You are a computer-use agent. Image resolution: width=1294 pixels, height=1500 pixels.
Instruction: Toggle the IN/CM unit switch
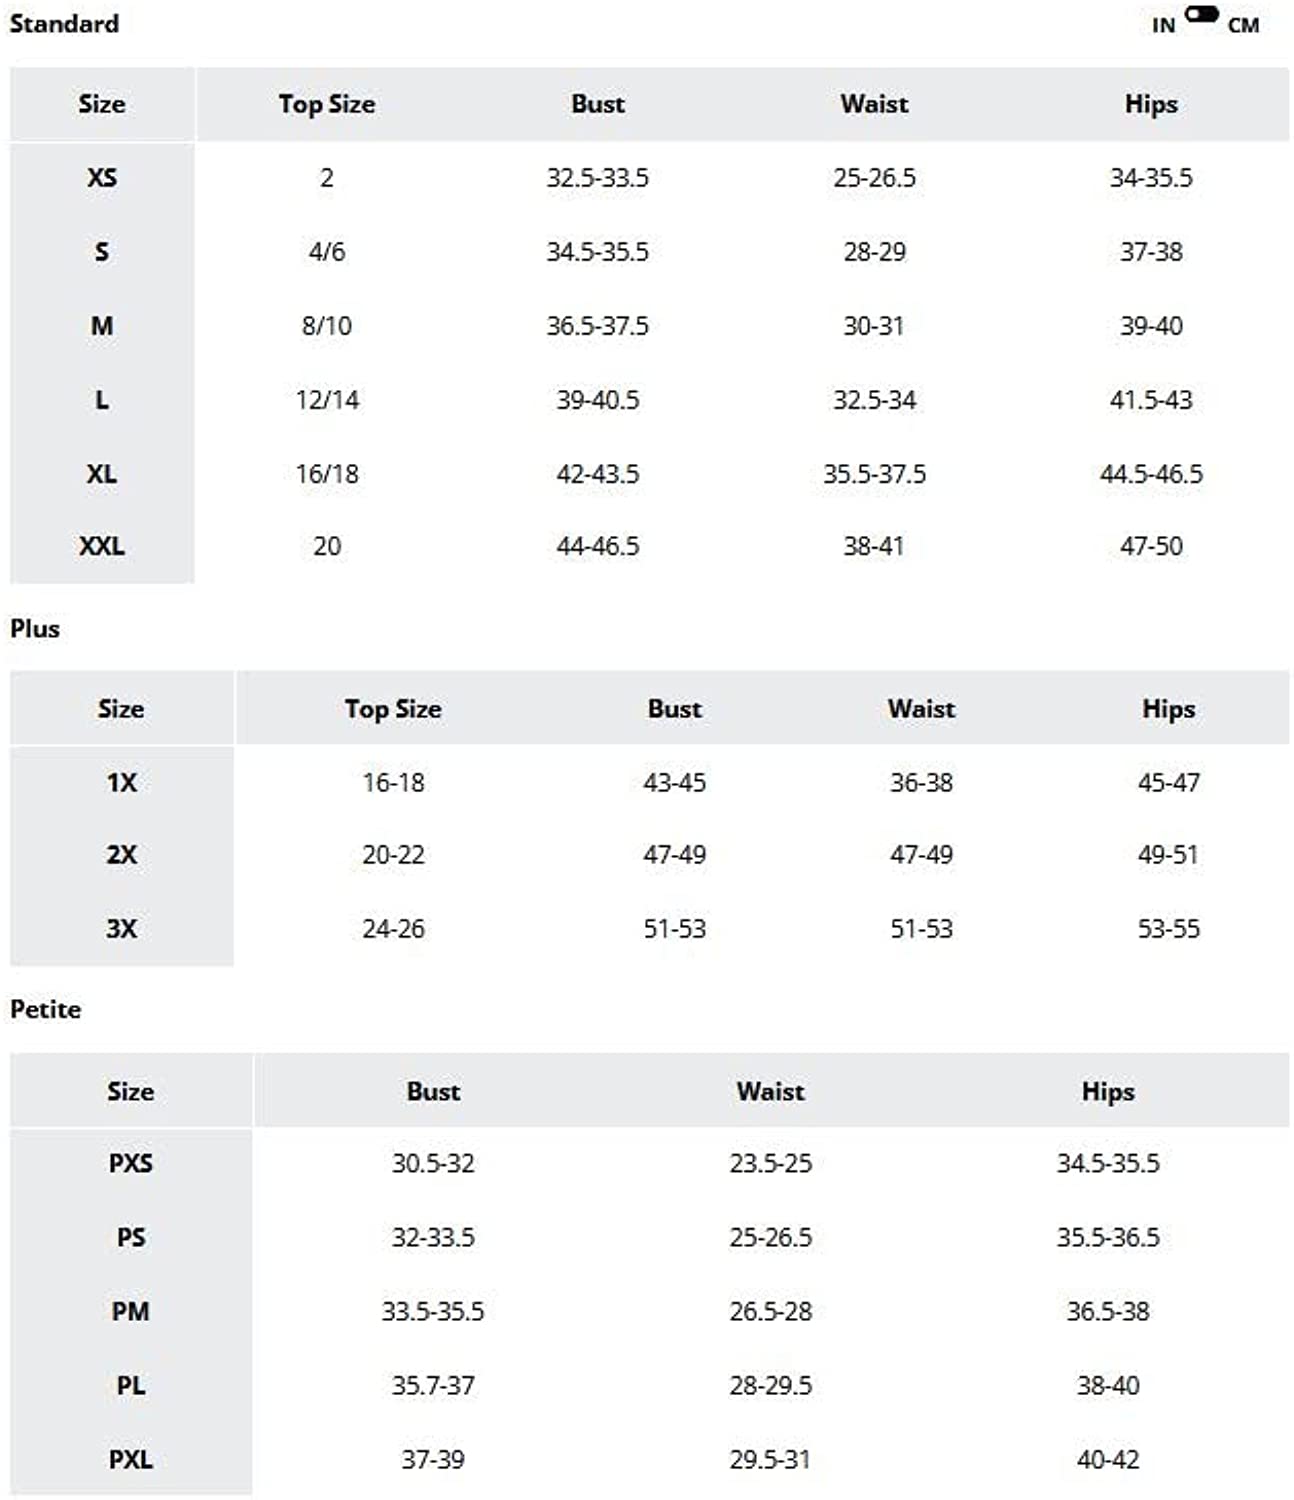click(x=1201, y=14)
